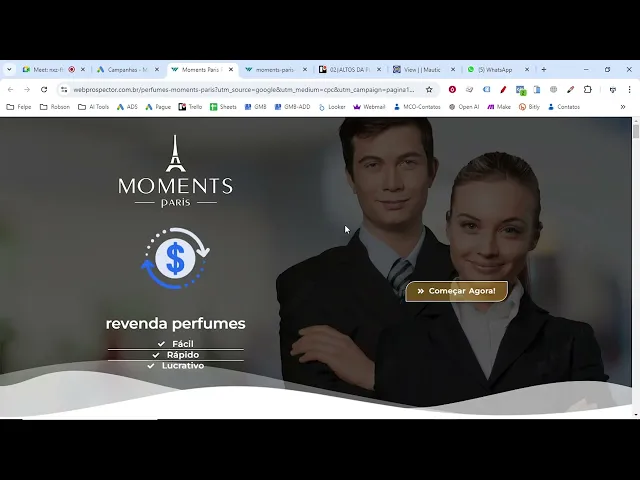Click the address bar URL field
Image resolution: width=640 pixels, height=480 pixels.
(244, 90)
